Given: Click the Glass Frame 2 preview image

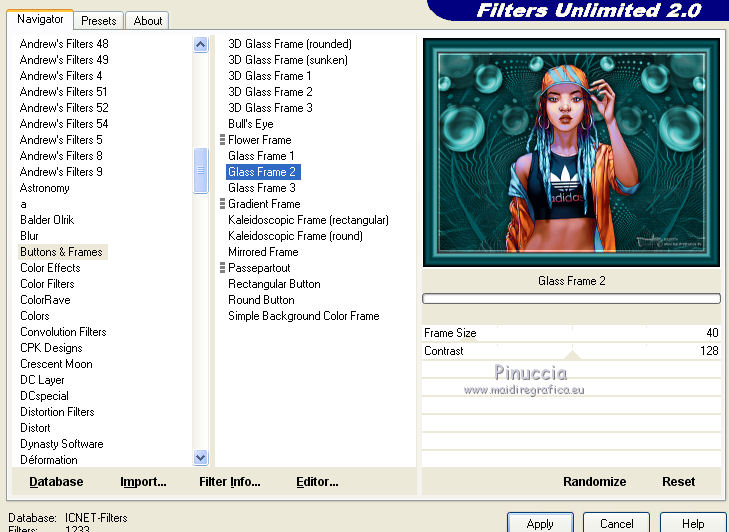Looking at the screenshot, I should 571,153.
